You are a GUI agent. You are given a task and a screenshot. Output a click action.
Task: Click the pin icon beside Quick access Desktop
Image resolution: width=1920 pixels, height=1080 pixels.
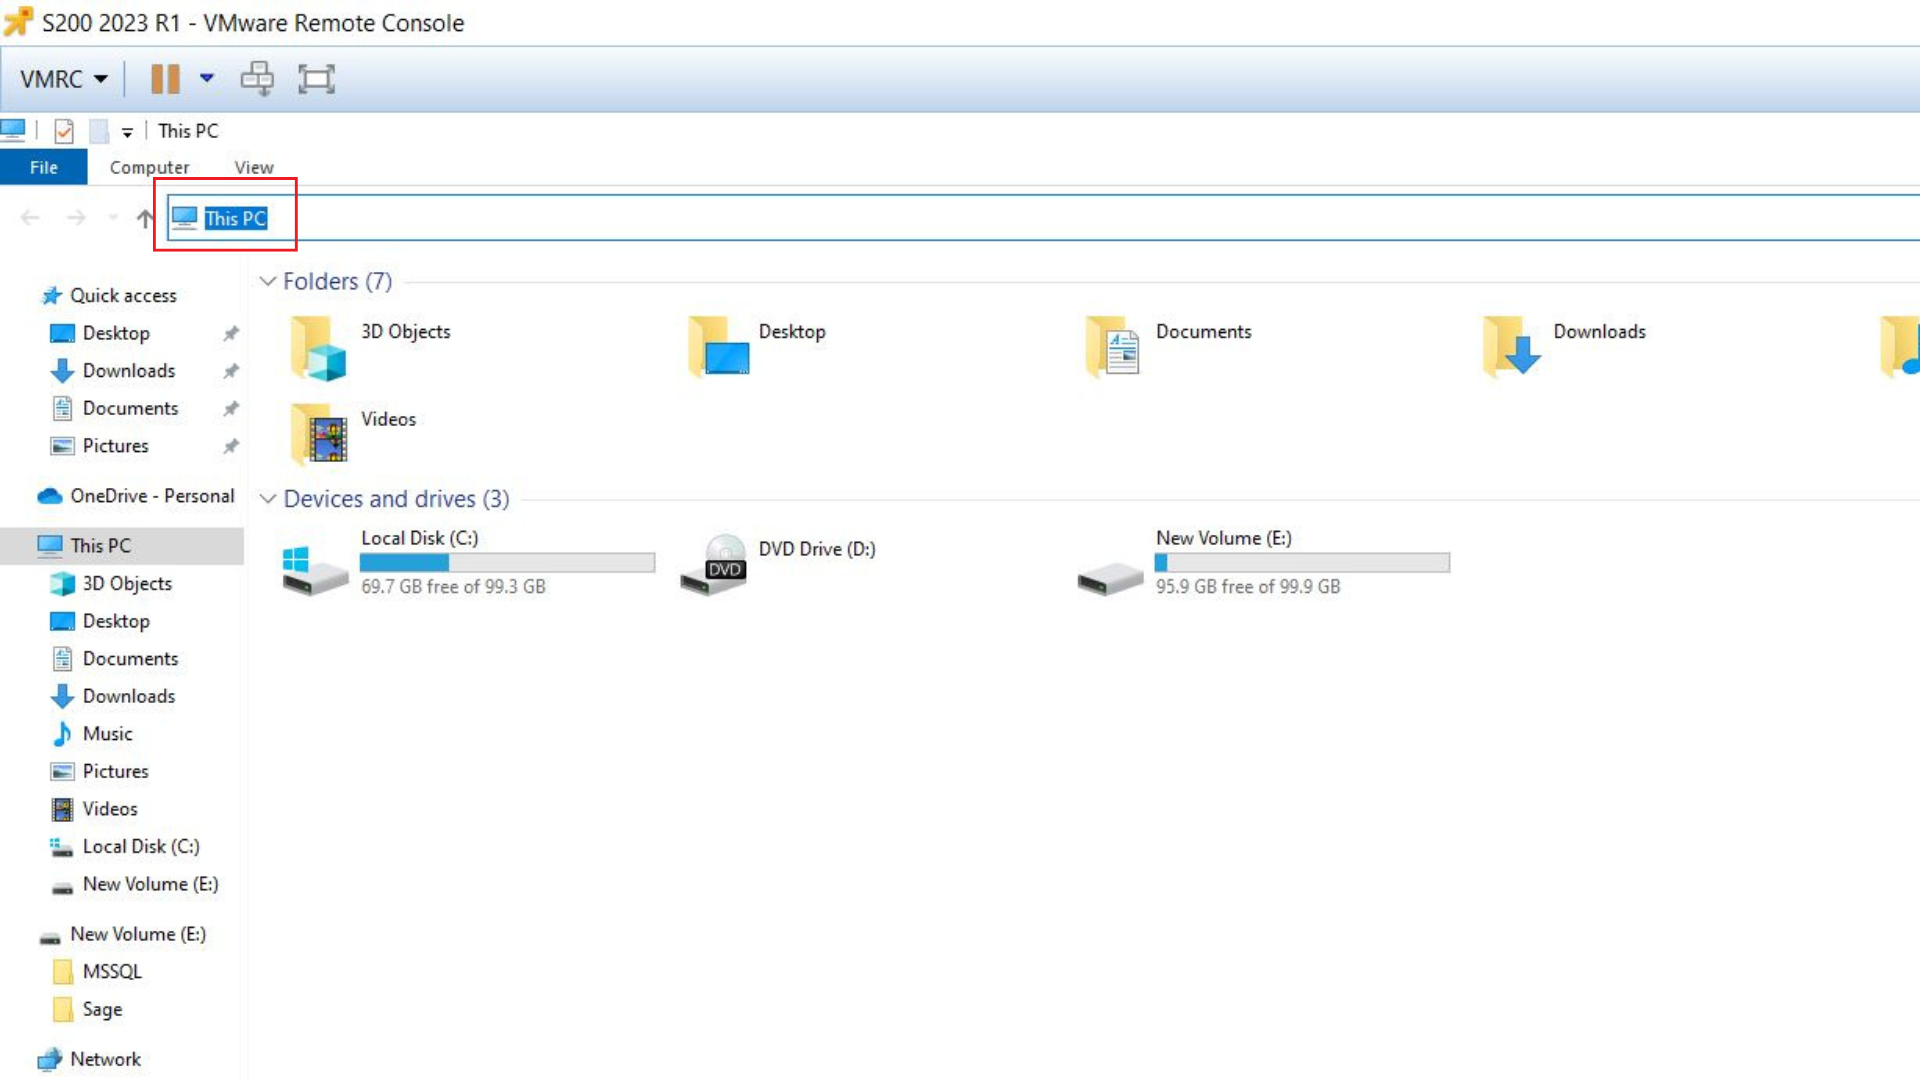pos(231,333)
